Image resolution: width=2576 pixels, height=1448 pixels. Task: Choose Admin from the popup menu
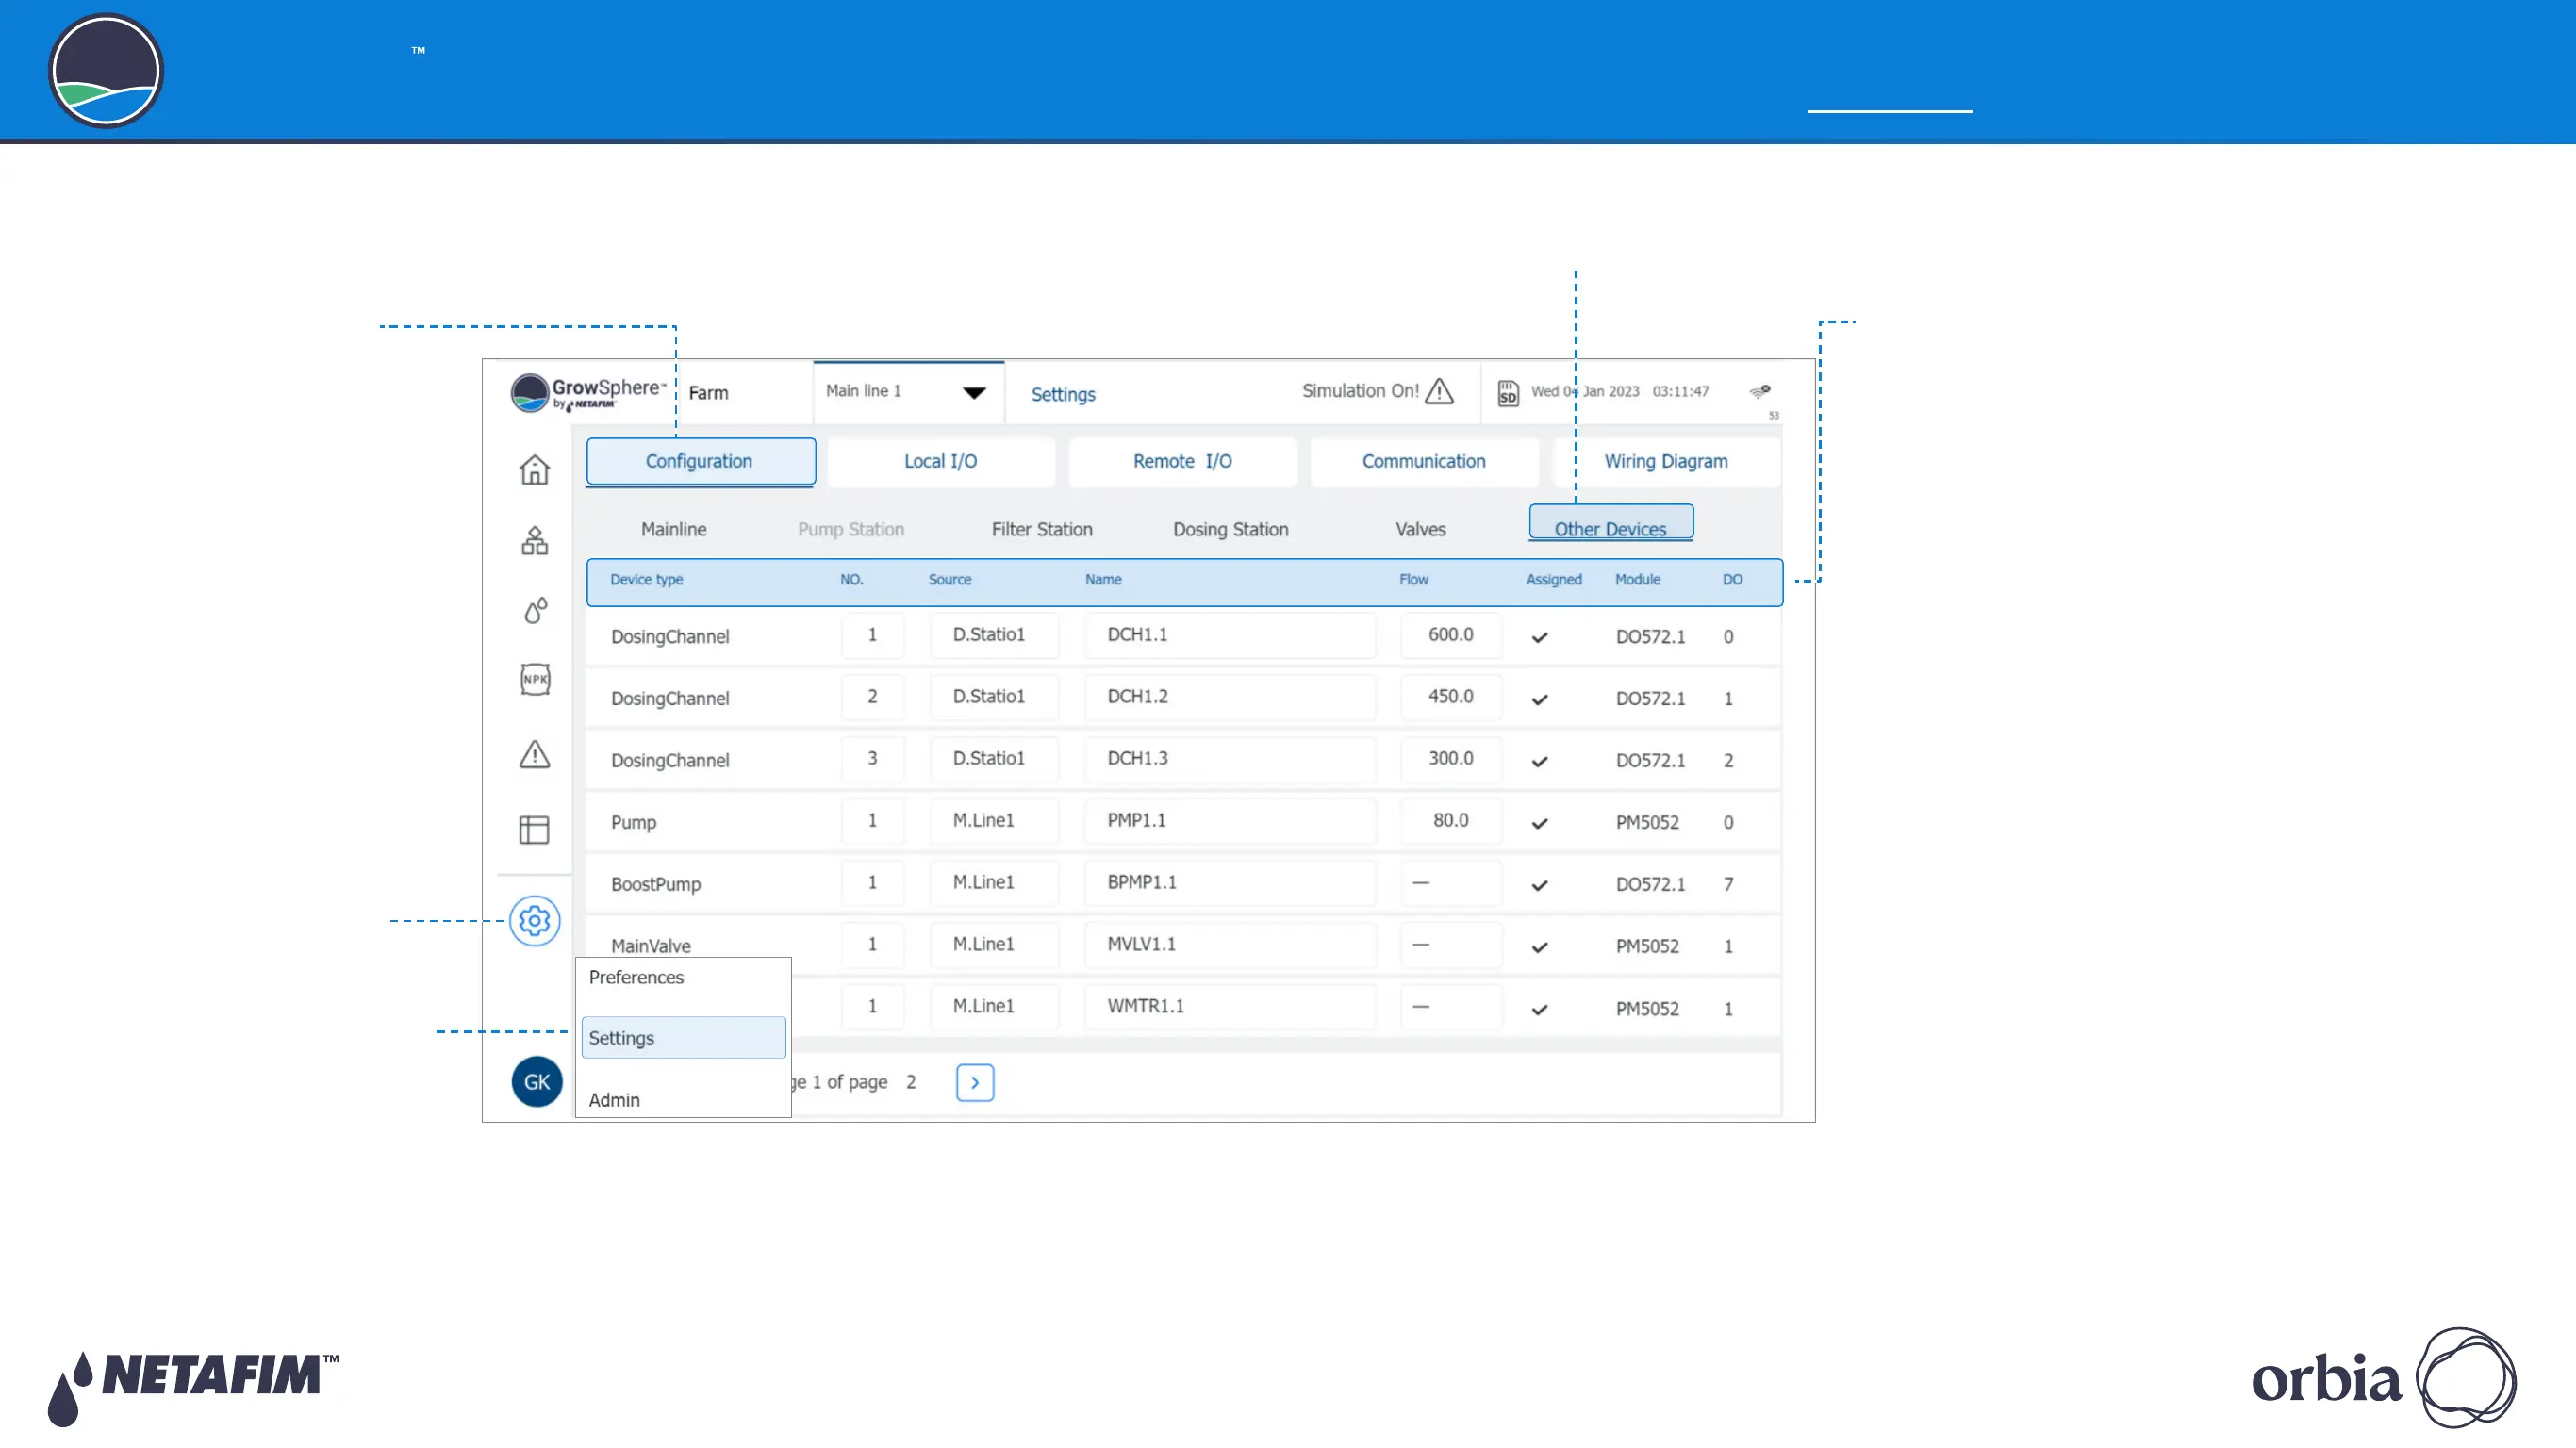(x=615, y=1099)
